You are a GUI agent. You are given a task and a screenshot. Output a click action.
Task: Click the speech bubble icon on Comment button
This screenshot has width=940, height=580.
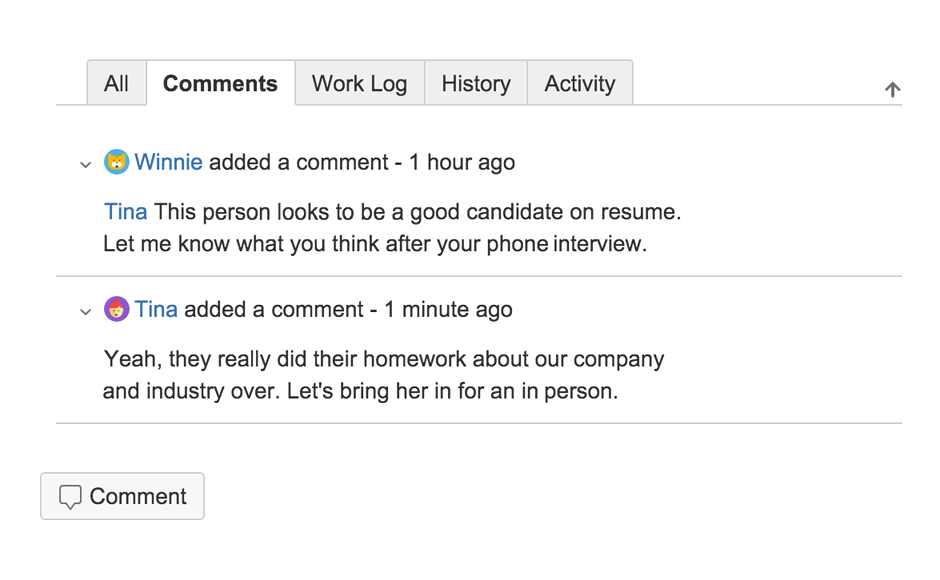pyautogui.click(x=70, y=497)
